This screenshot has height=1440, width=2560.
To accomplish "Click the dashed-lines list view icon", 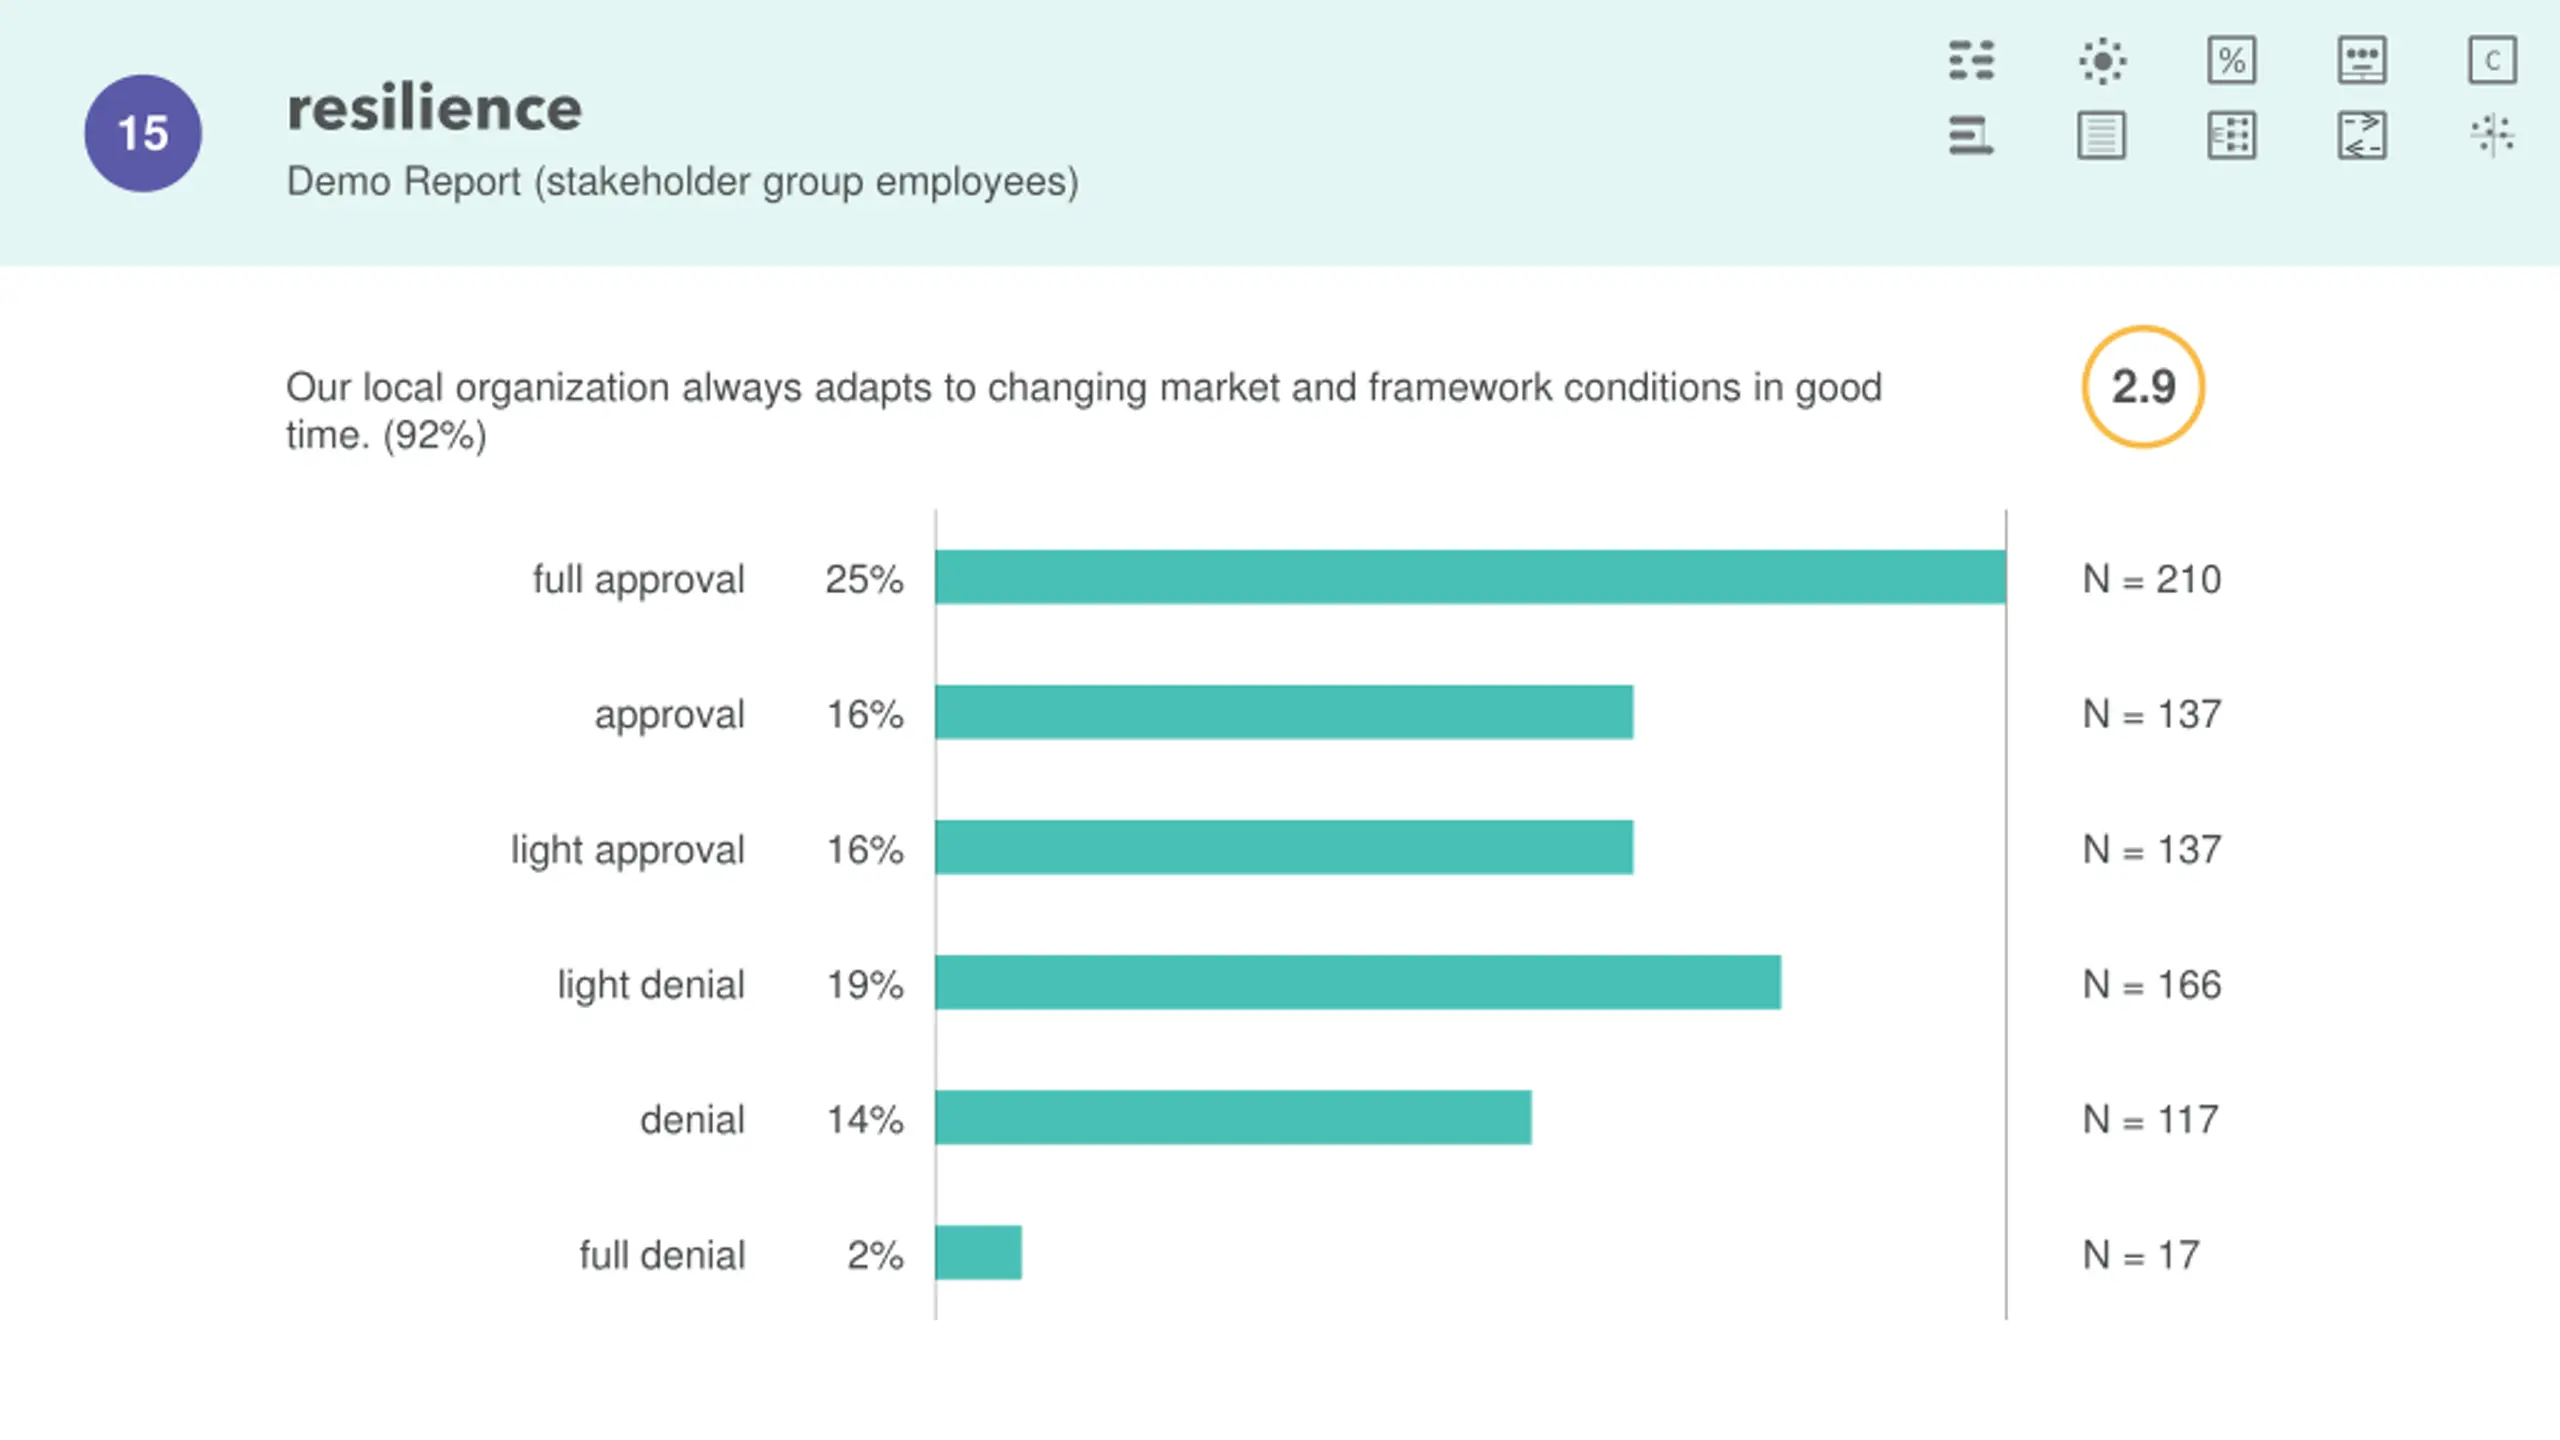I will pos(1971,60).
